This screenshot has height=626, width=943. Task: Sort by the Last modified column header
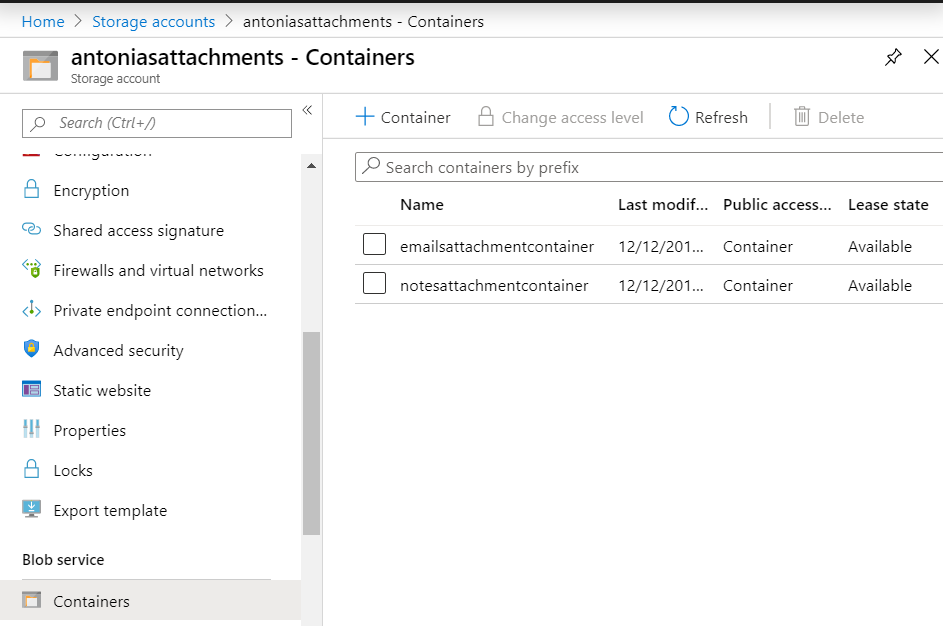tap(663, 204)
